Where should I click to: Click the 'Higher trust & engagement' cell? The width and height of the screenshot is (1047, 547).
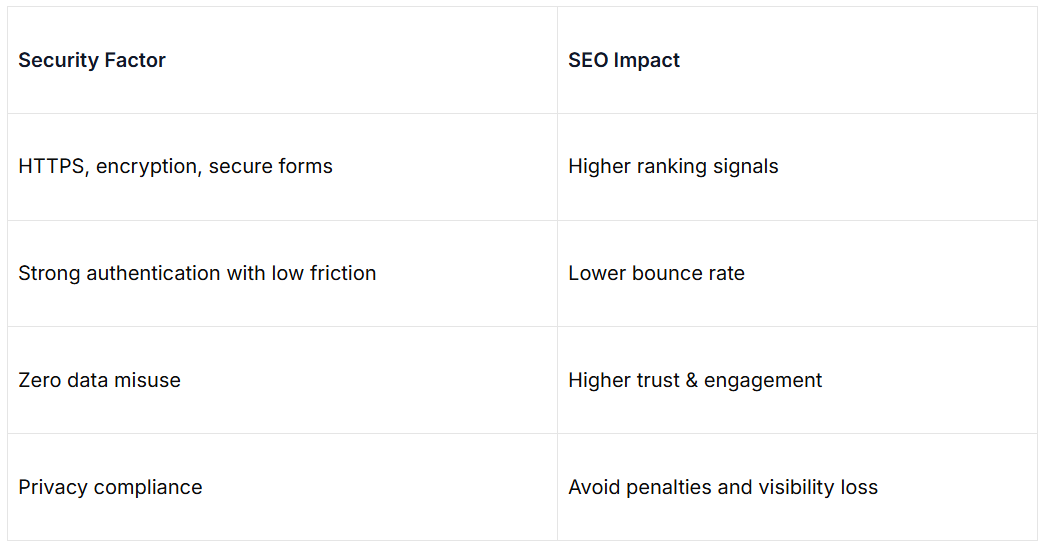click(x=695, y=380)
